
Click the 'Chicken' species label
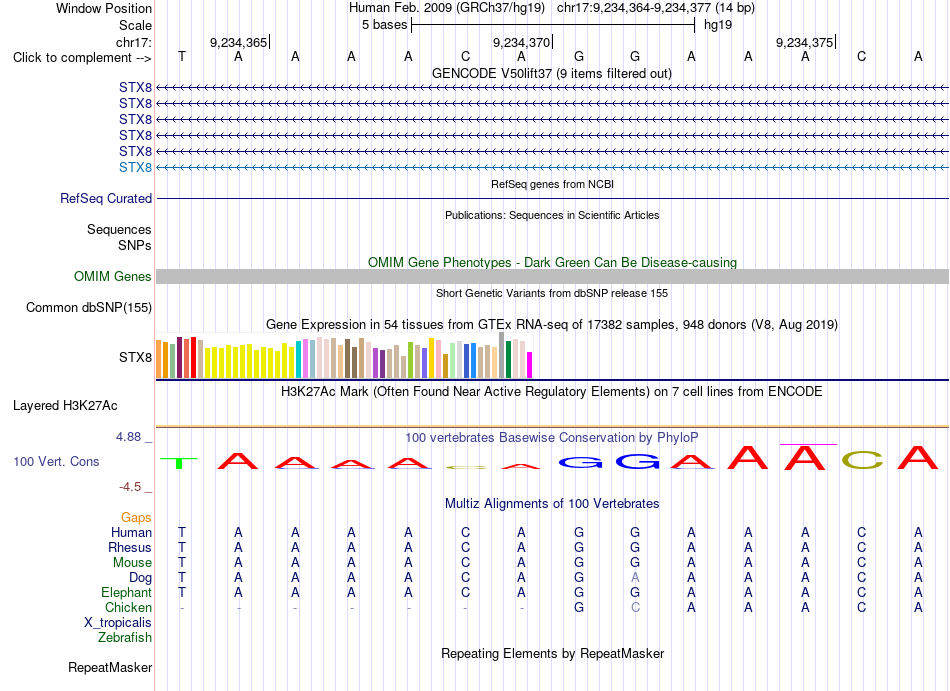tap(128, 607)
